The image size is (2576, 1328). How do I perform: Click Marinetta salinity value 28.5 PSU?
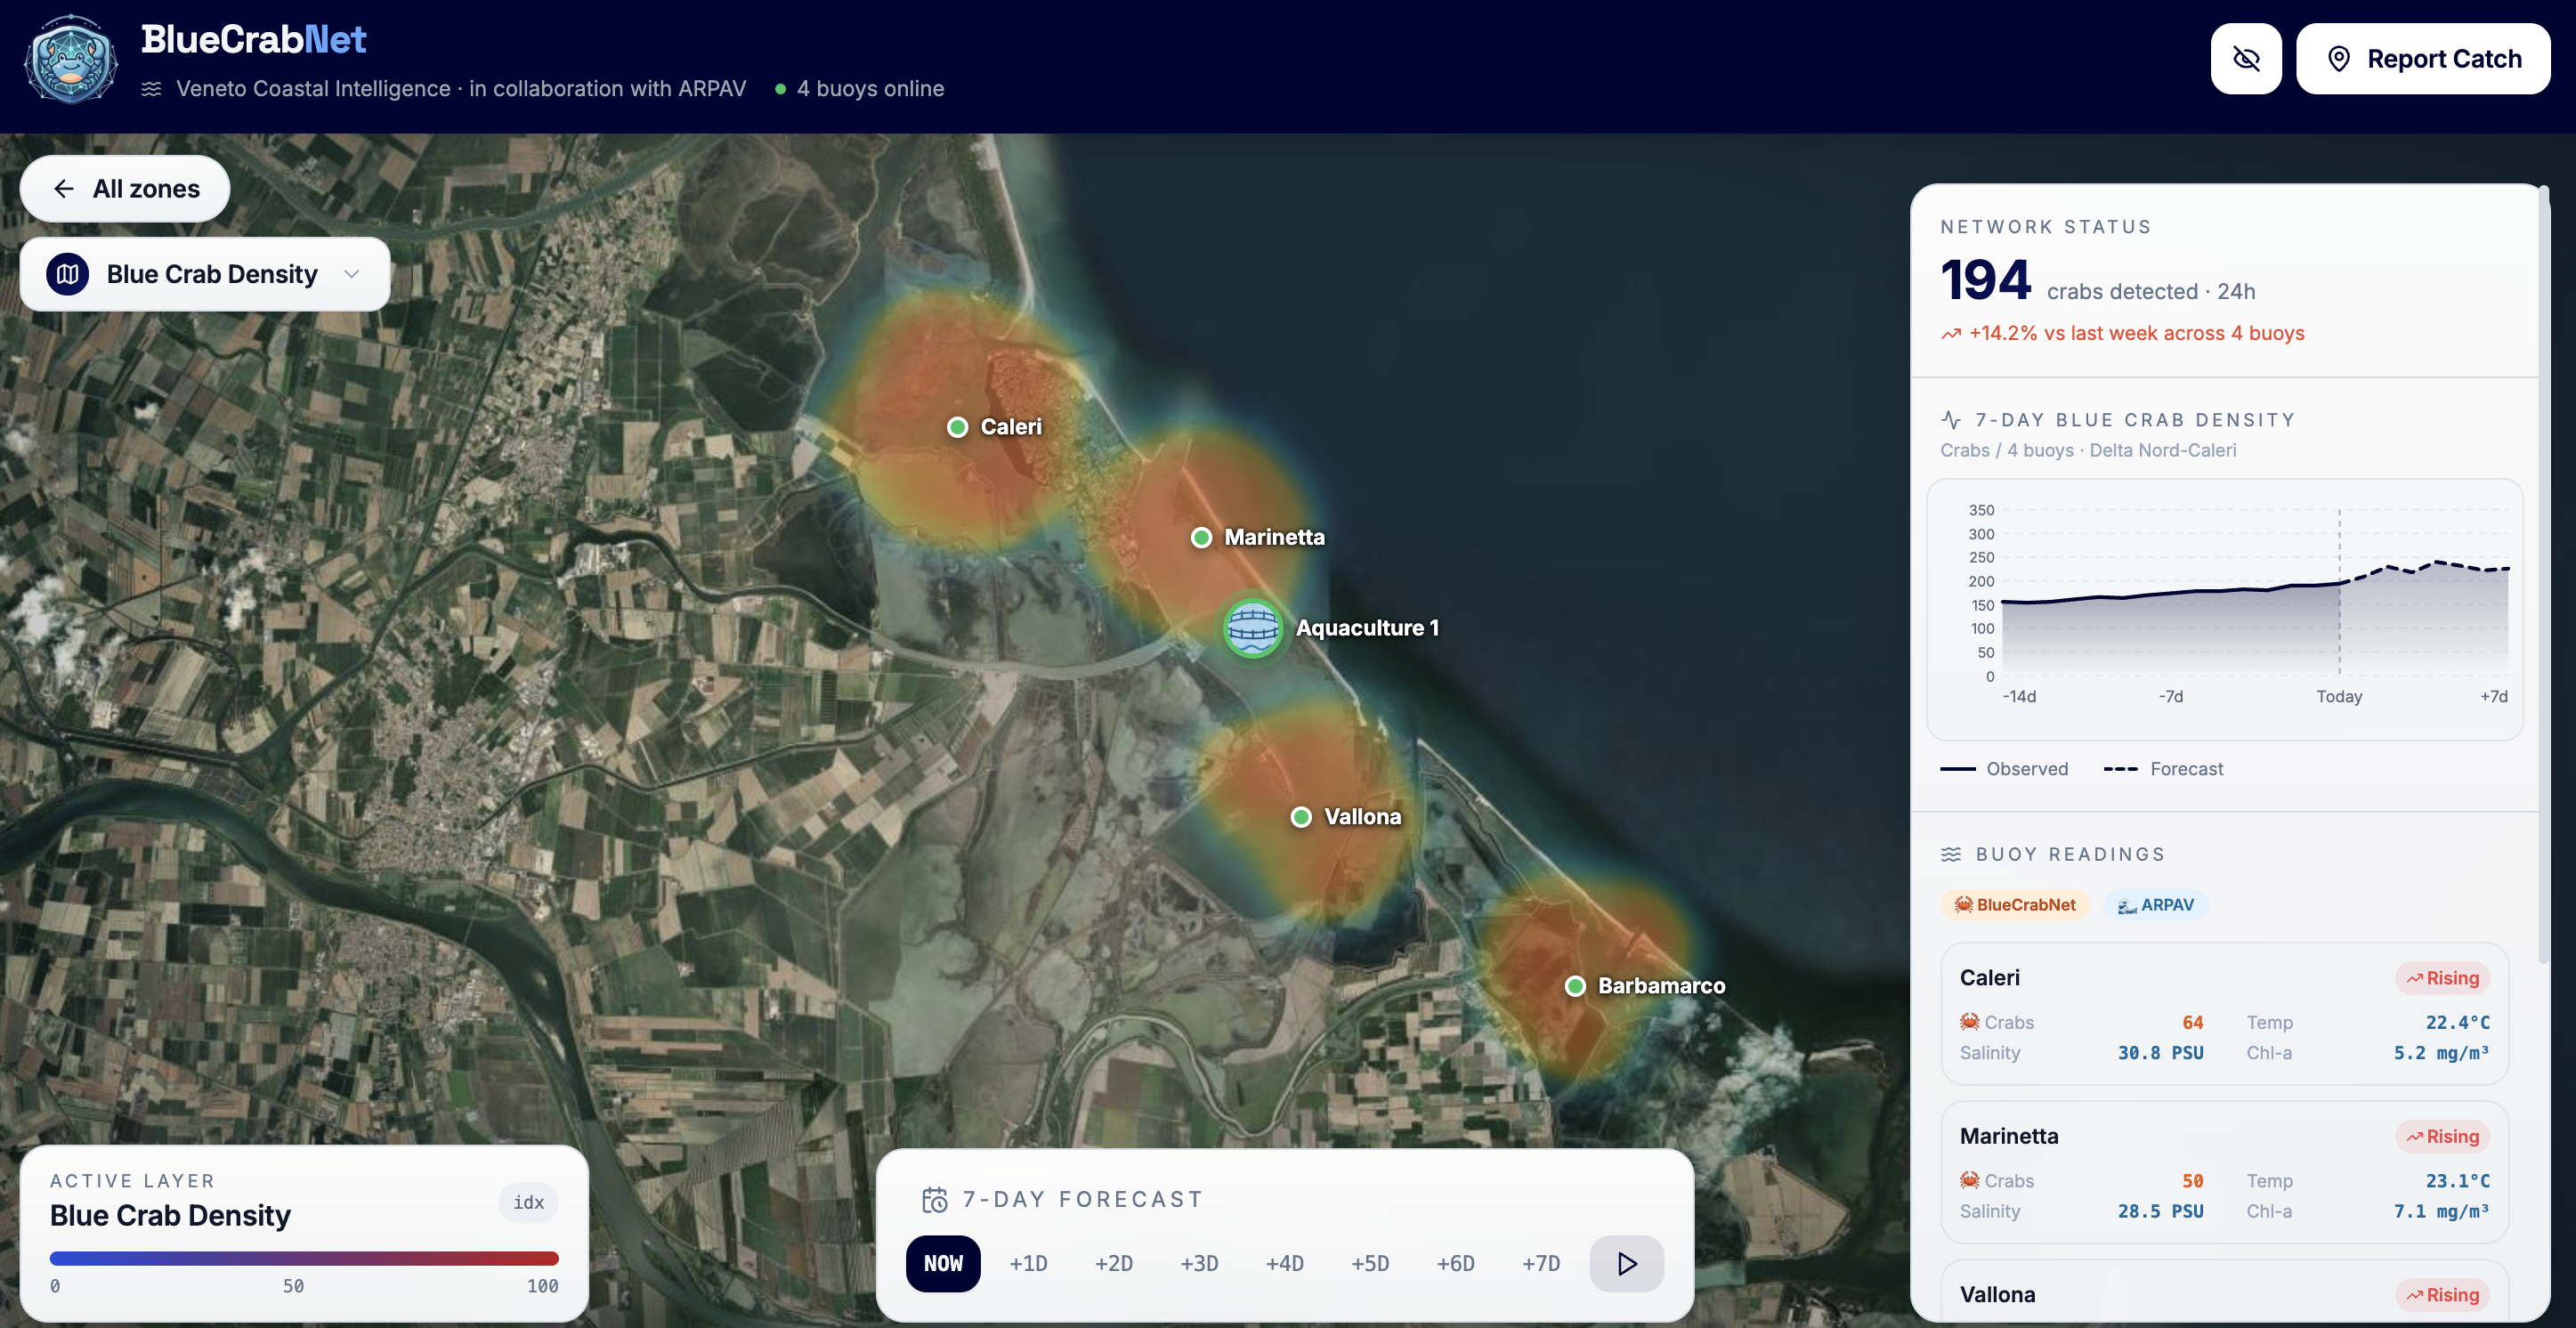(2160, 1212)
